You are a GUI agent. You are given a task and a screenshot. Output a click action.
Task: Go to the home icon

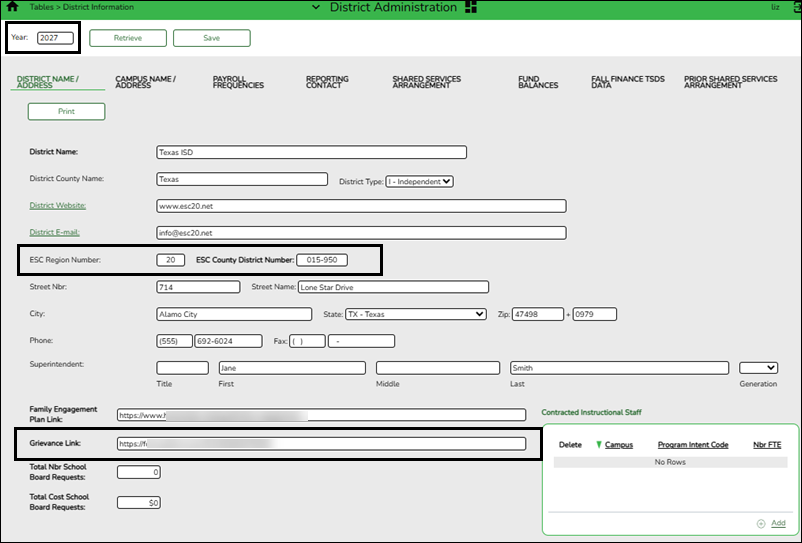tap(13, 7)
